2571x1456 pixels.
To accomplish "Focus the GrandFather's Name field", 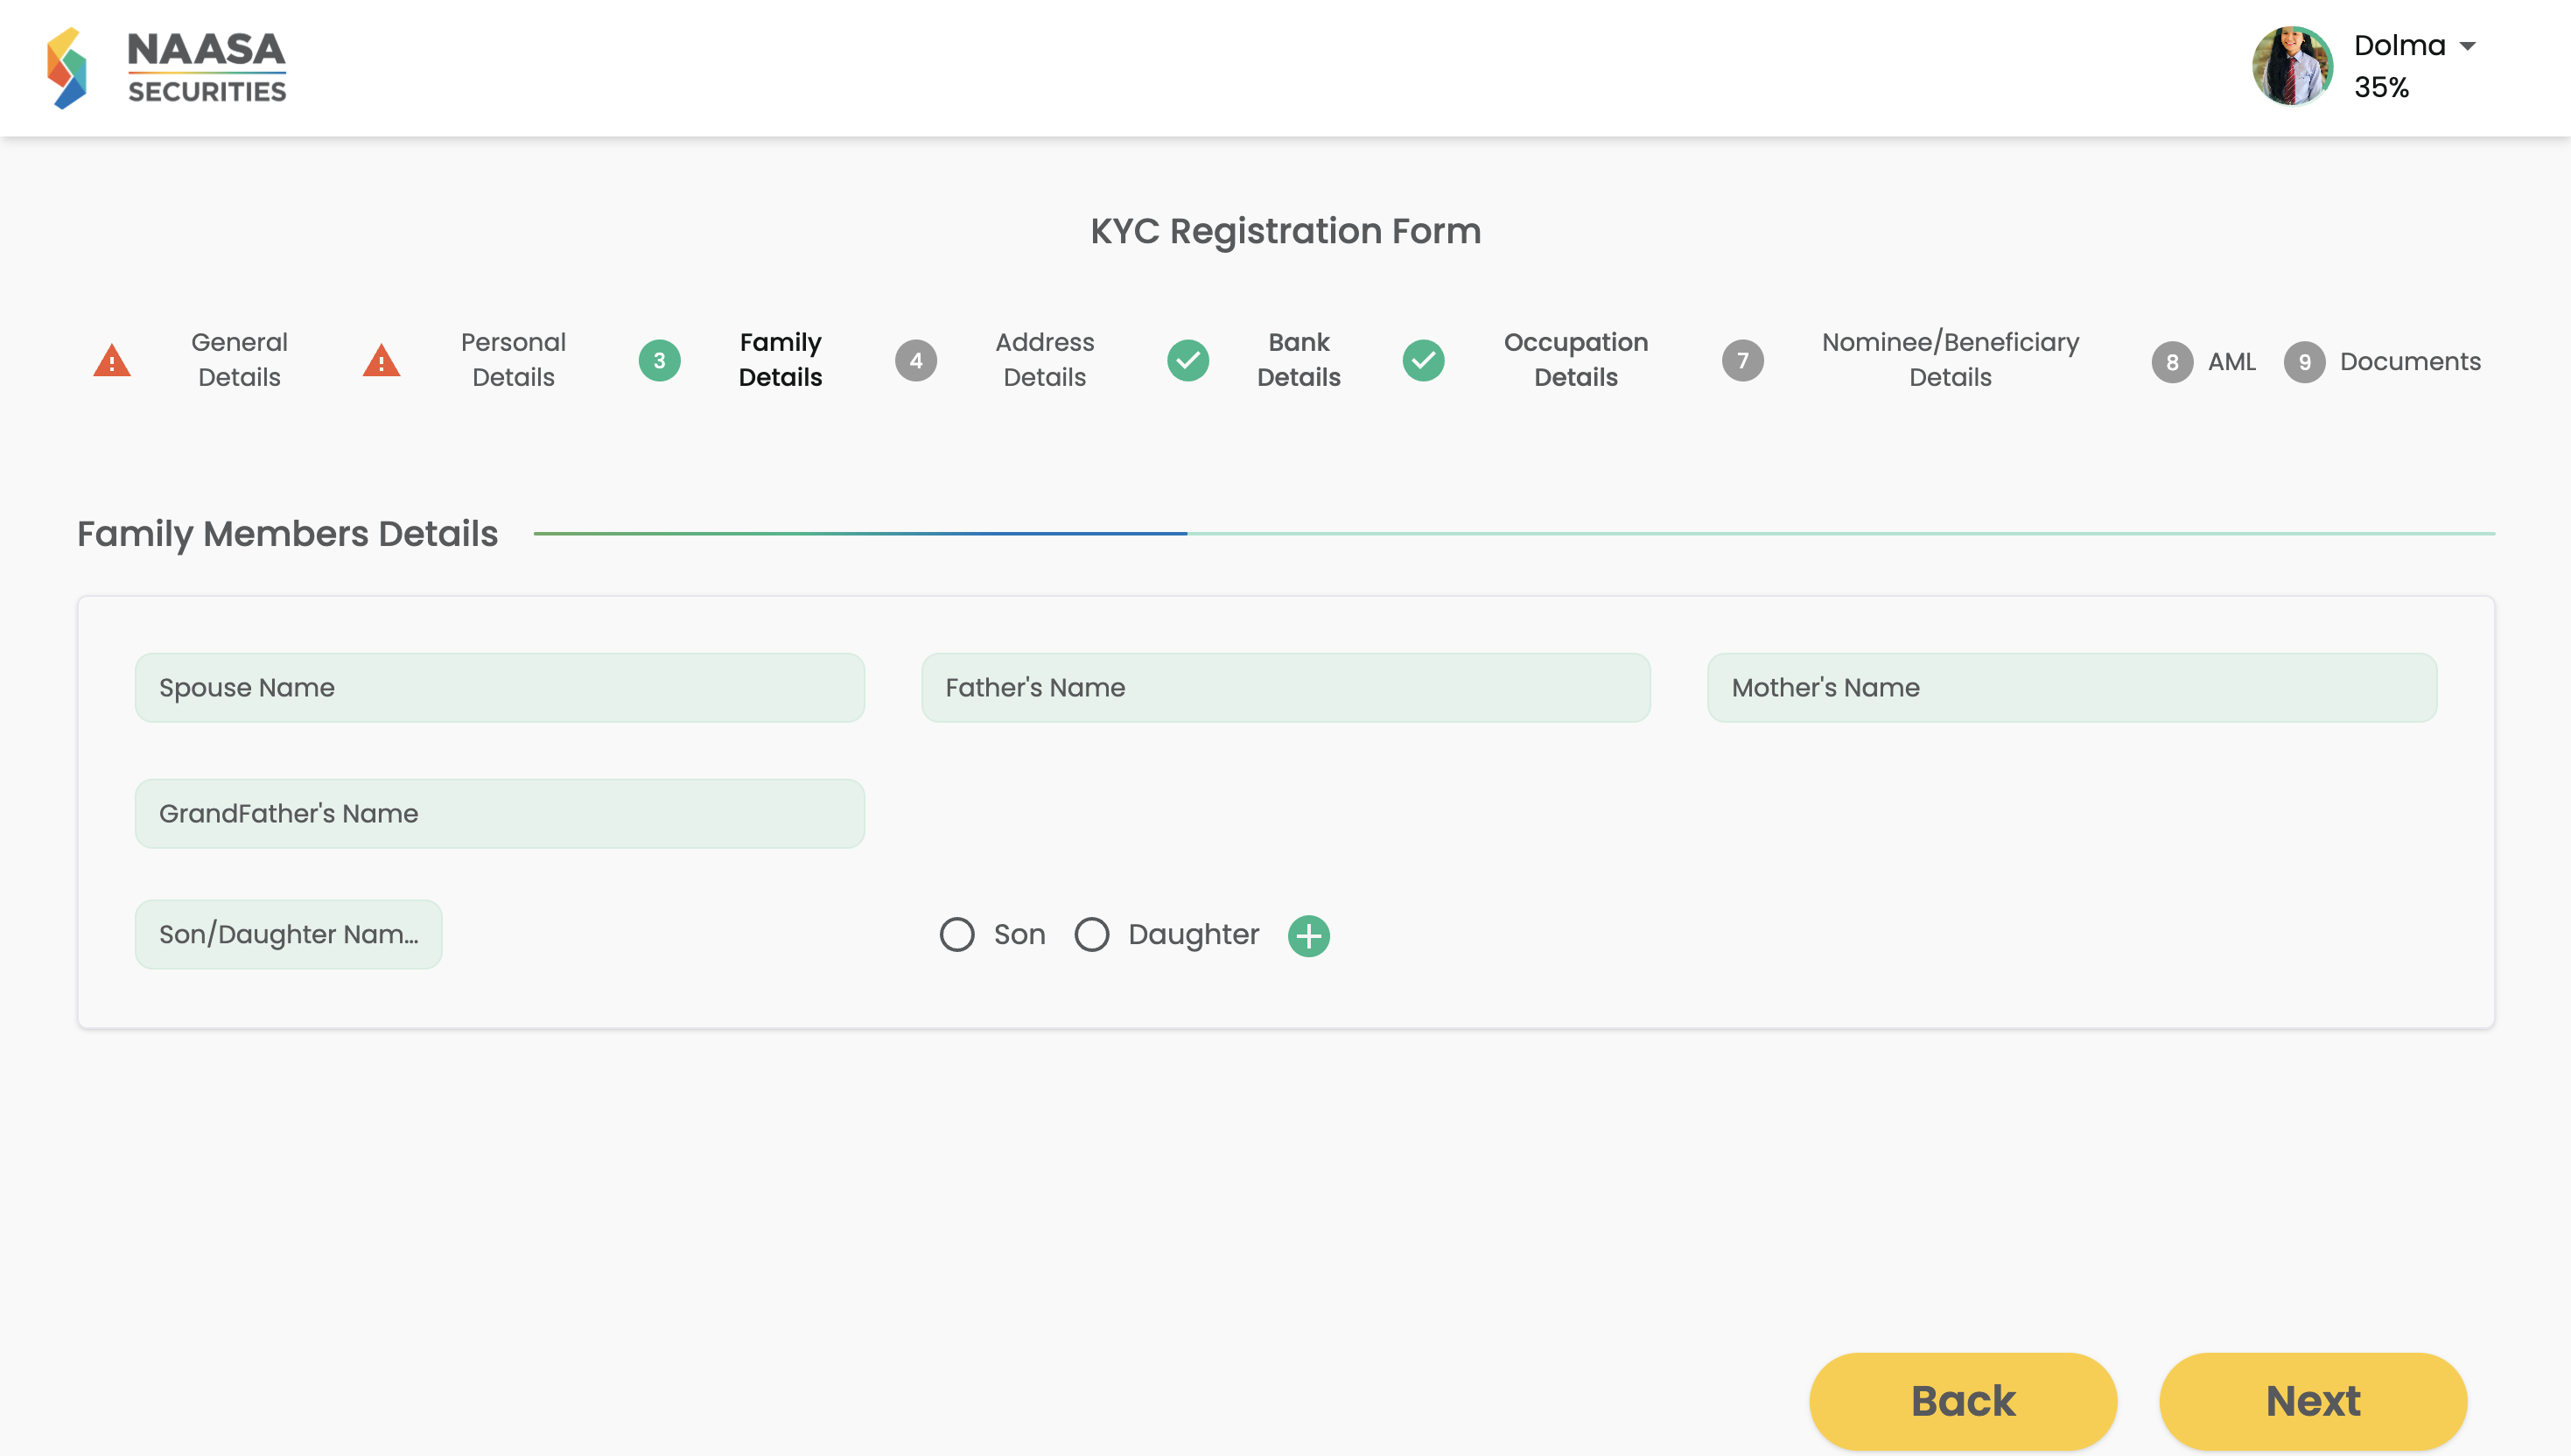I will (500, 814).
